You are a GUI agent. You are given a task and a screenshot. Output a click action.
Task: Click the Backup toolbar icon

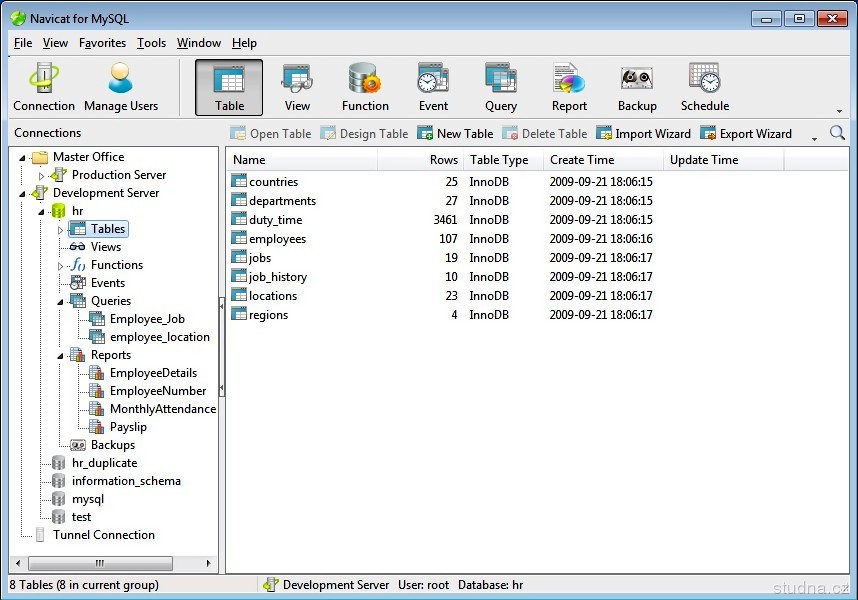click(x=637, y=87)
